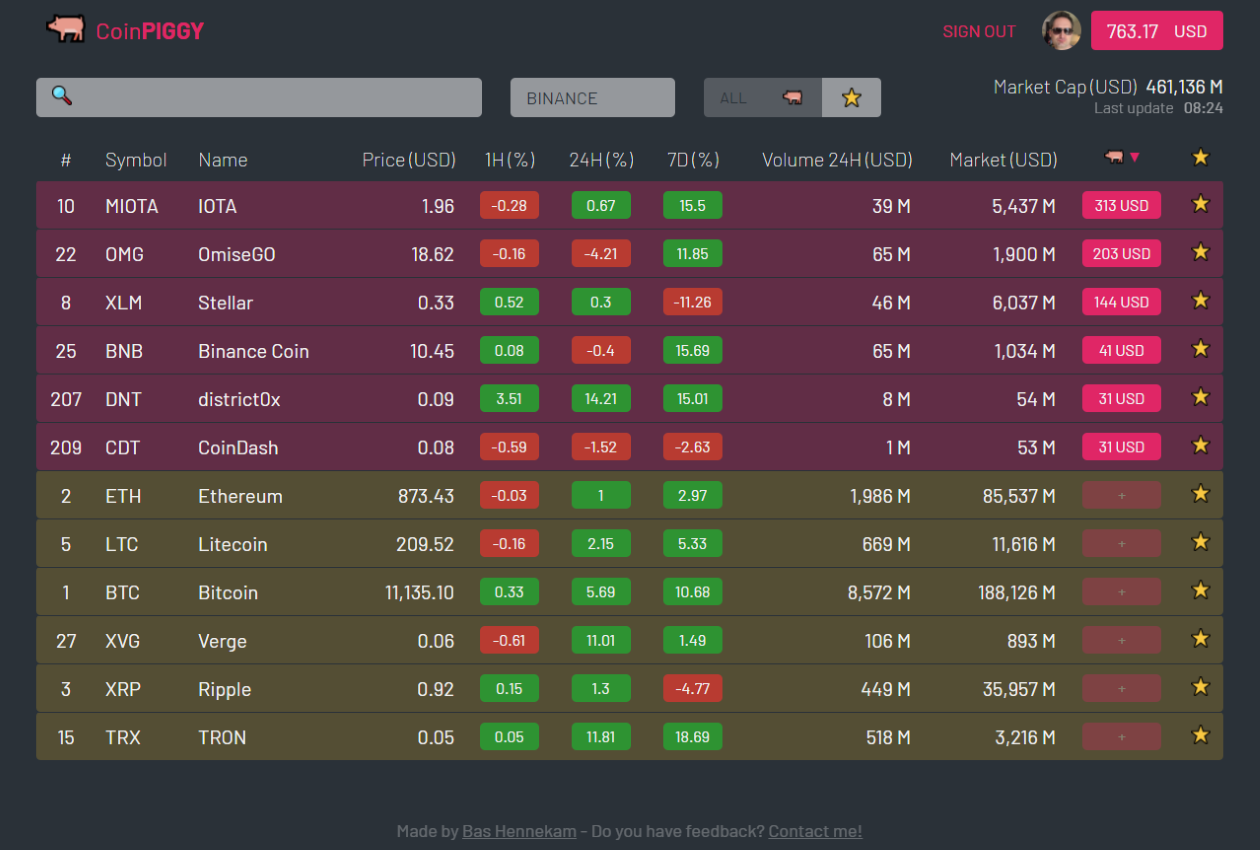This screenshot has width=1260, height=850.
Task: Toggle favorite star for IOTA row
Action: tap(1201, 204)
